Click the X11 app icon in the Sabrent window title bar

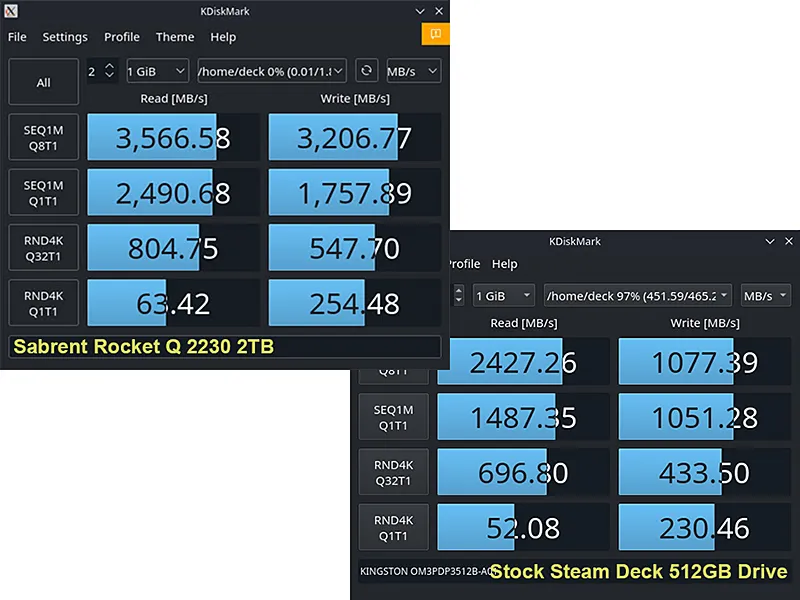(x=11, y=11)
